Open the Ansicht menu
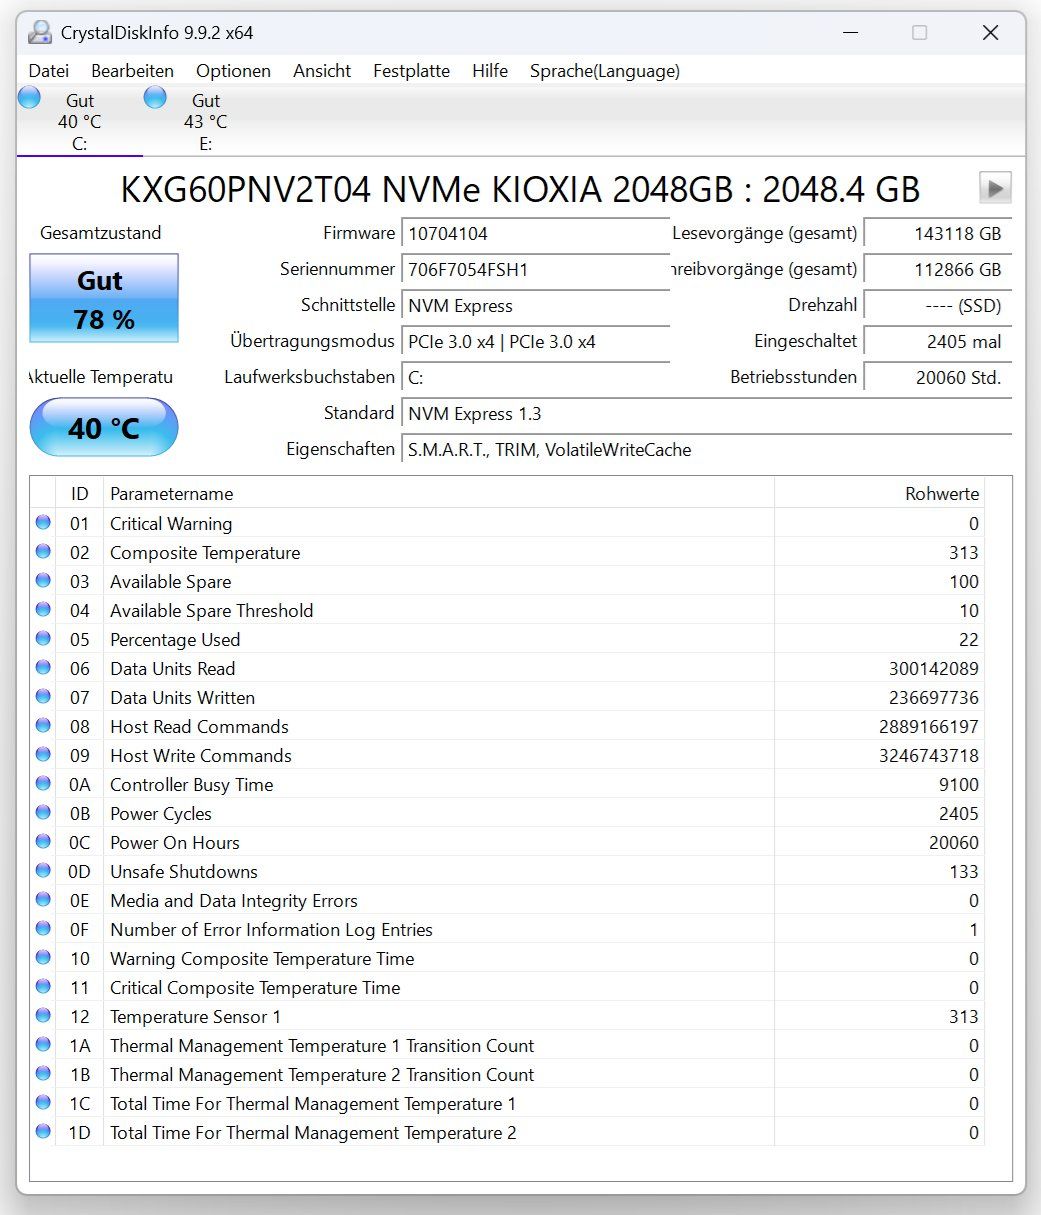 point(322,71)
